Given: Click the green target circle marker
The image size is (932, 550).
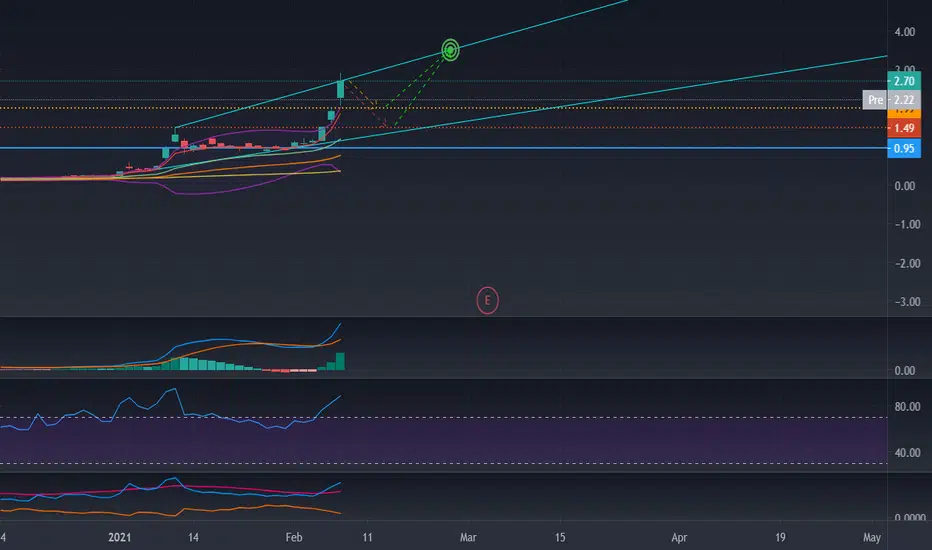Looking at the screenshot, I should click(x=451, y=50).
